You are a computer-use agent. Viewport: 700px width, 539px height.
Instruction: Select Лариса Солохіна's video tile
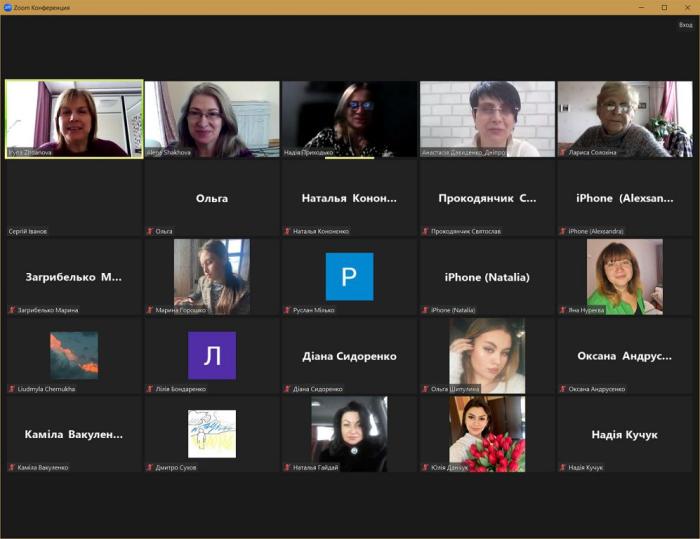[x=625, y=118]
